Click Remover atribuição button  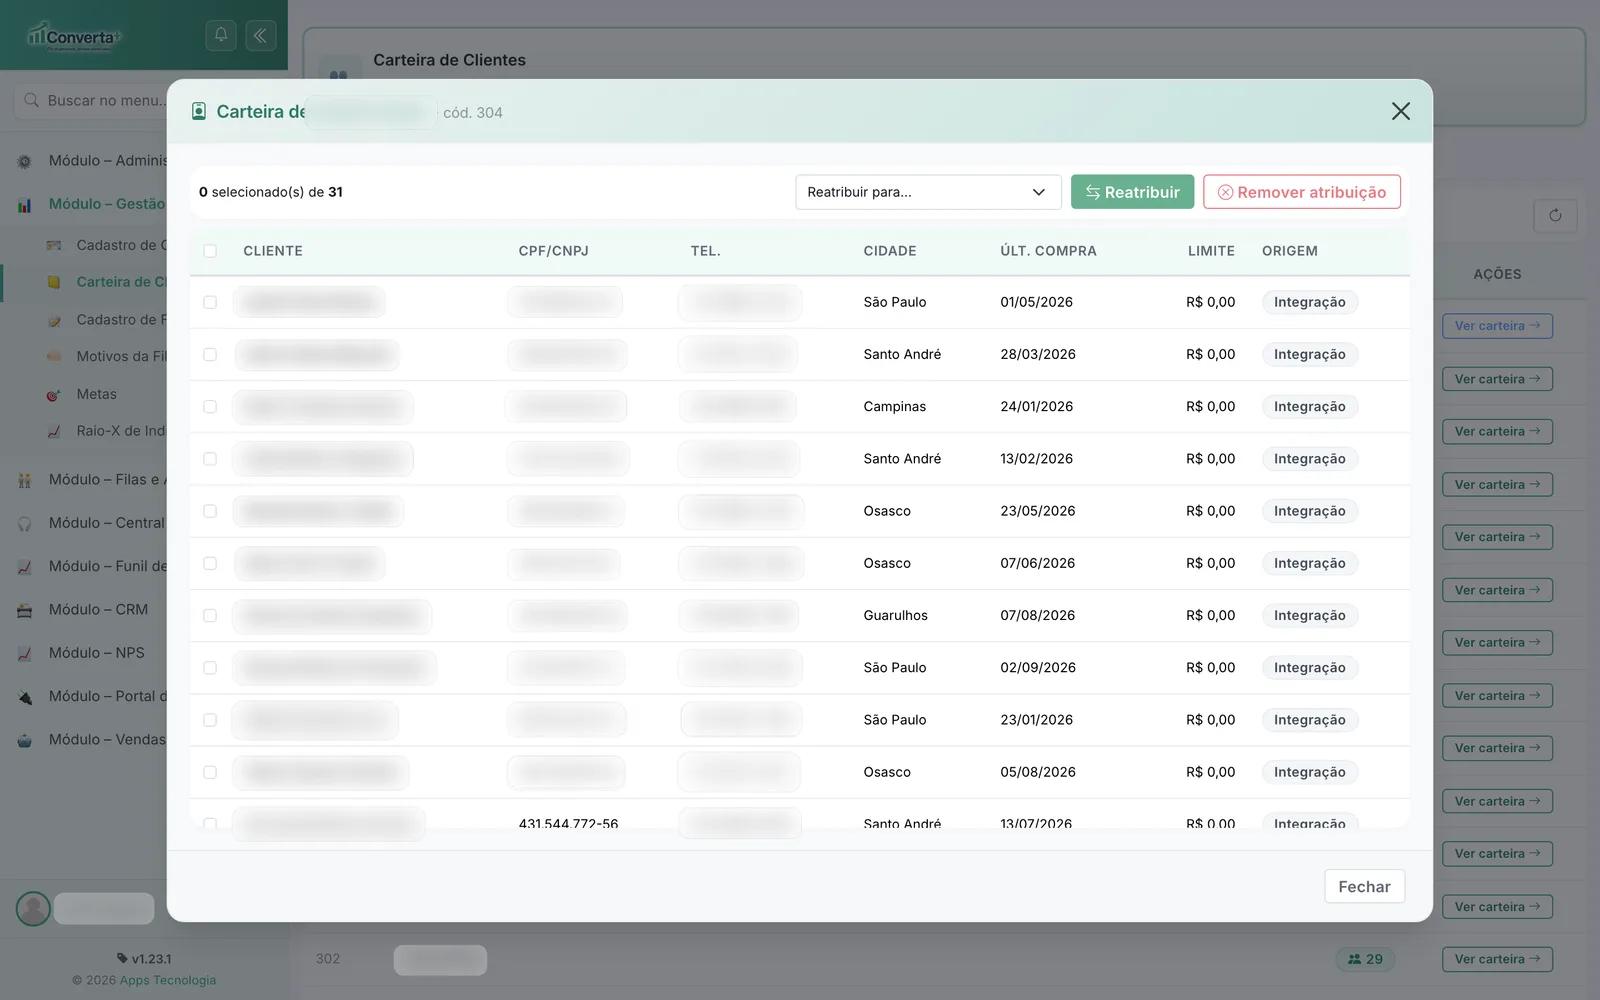tap(1302, 192)
